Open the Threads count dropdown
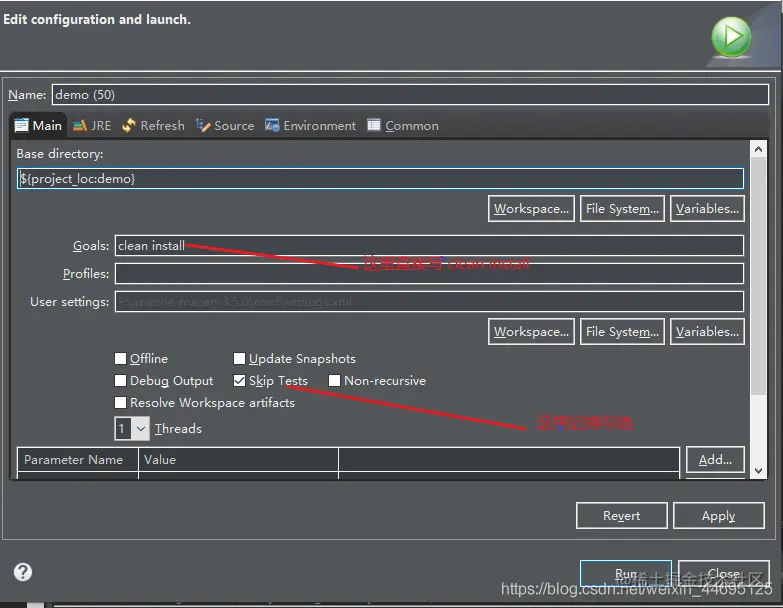Image resolution: width=783 pixels, height=608 pixels. [132, 428]
